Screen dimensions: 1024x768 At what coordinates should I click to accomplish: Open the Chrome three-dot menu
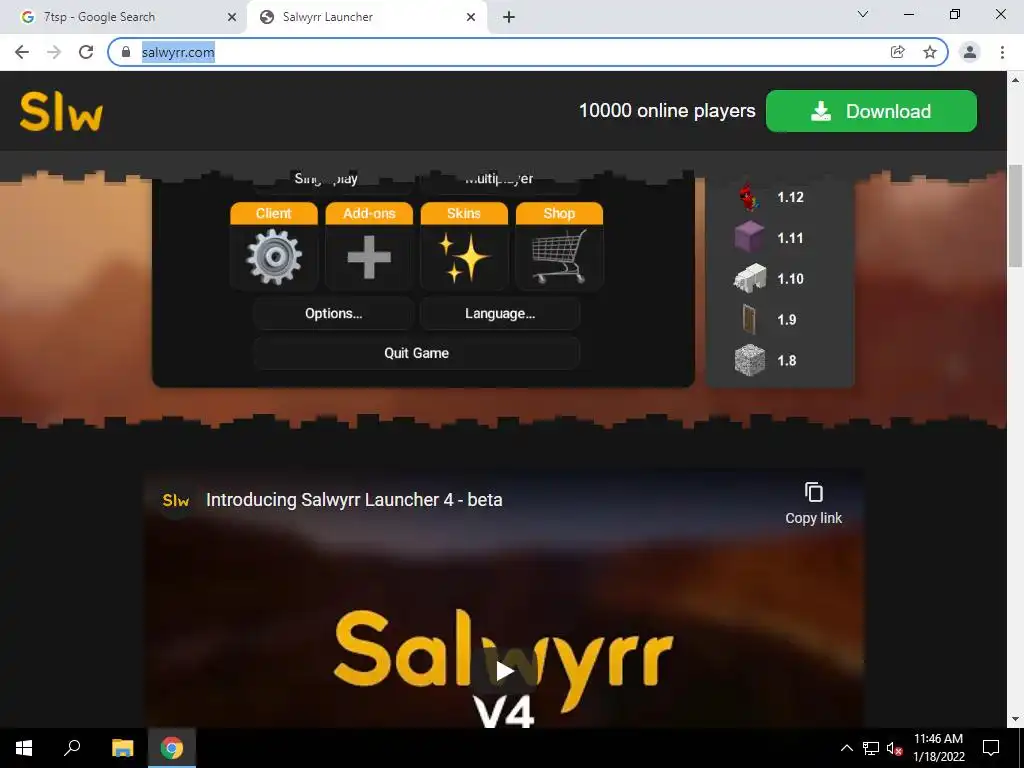pyautogui.click(x=1002, y=52)
